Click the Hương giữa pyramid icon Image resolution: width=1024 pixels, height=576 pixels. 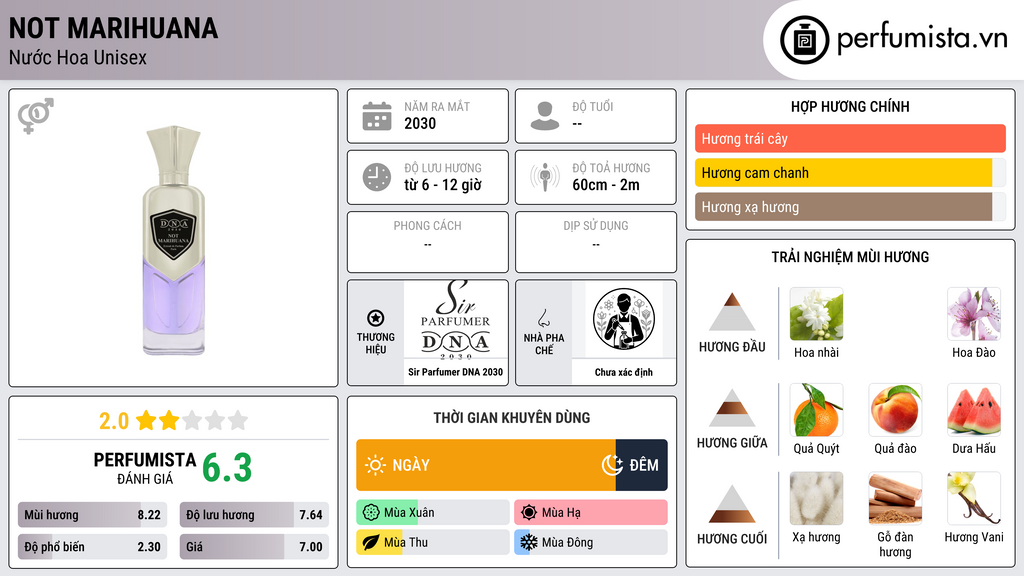[x=732, y=408]
